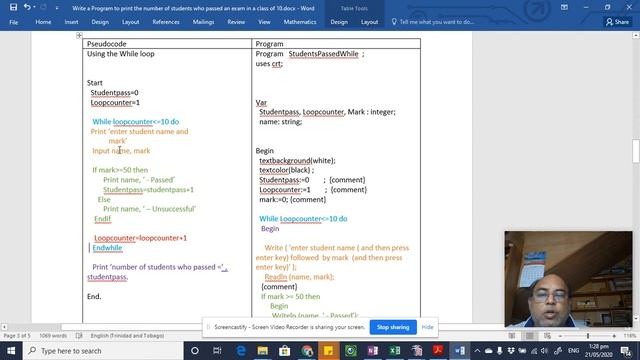The height and width of the screenshot is (360, 640).
Task: Zoom out with the minus button
Action: point(560,336)
